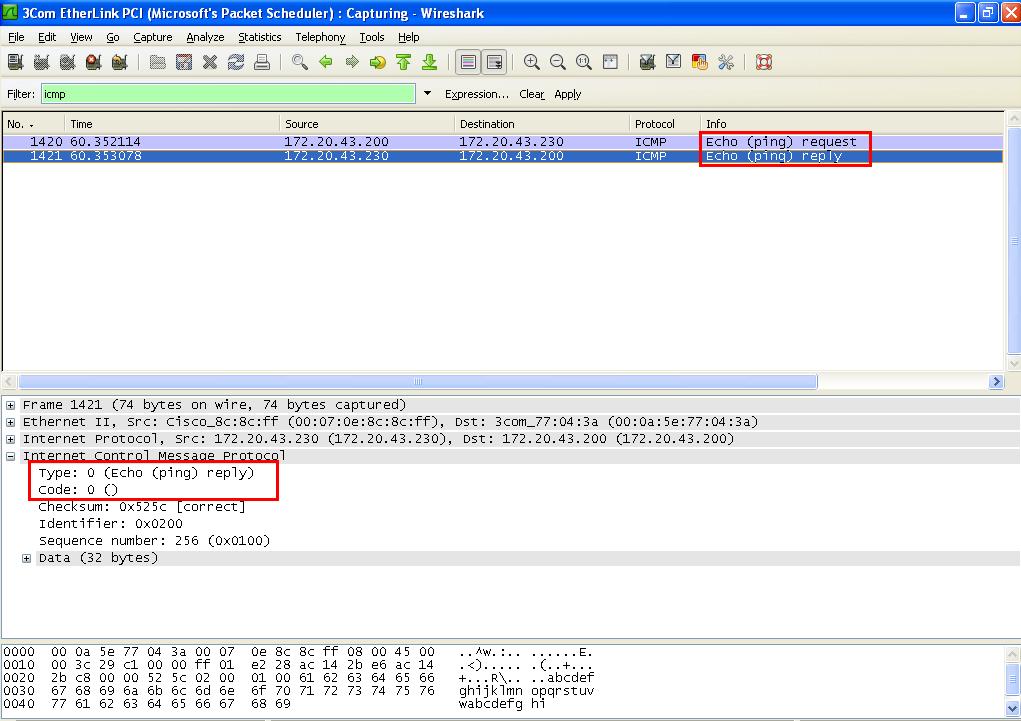Open the View menu

pos(81,37)
